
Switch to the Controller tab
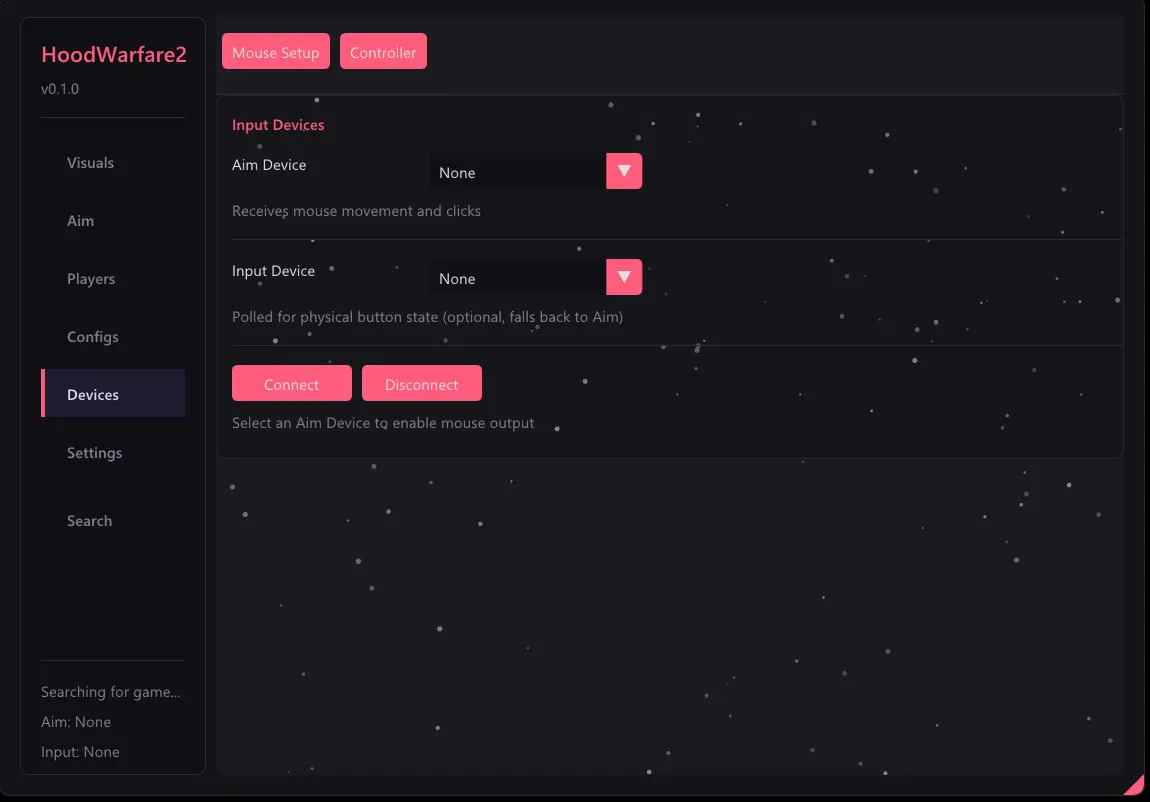383,51
